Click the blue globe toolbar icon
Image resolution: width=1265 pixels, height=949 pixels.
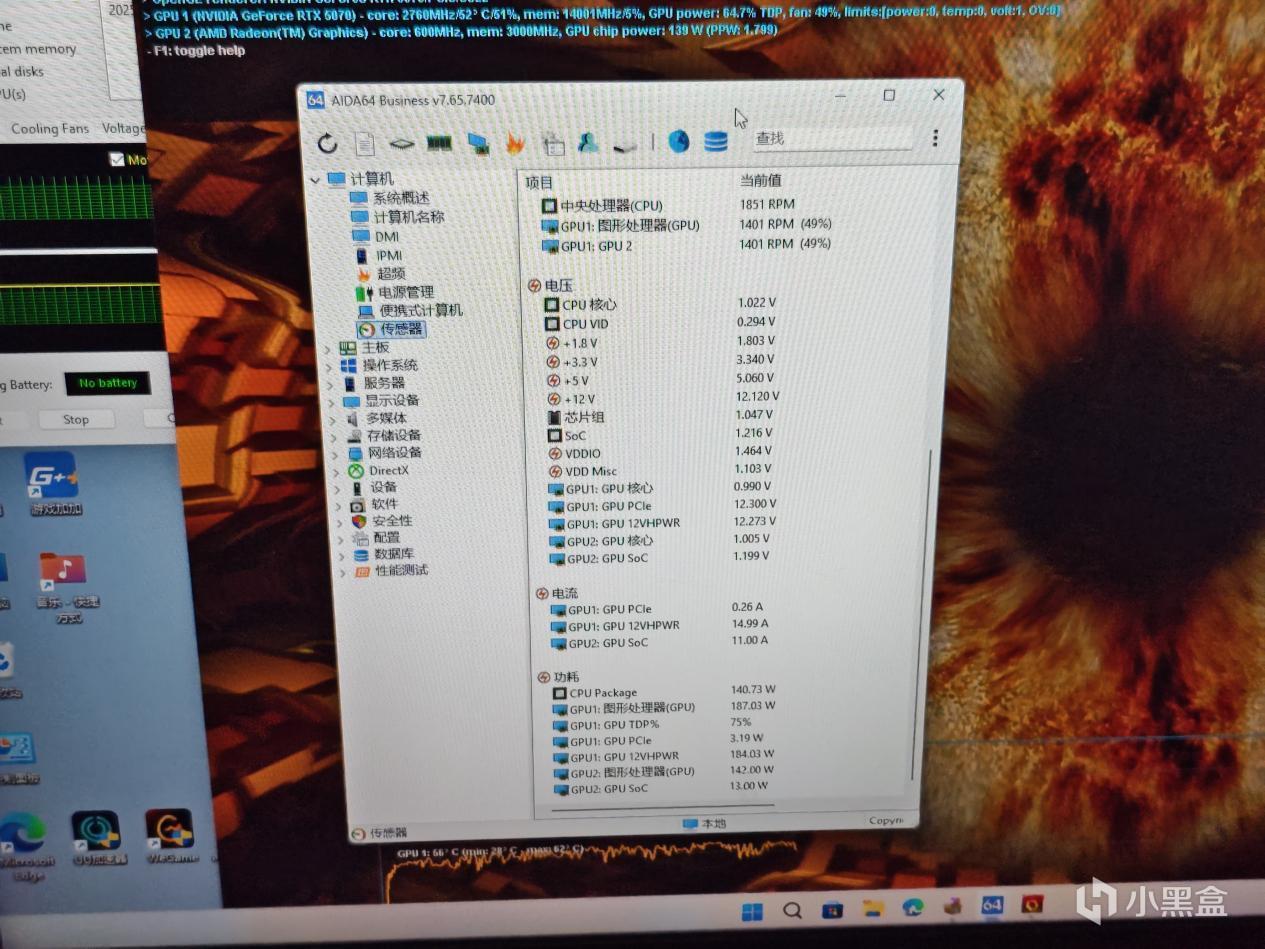coord(679,141)
